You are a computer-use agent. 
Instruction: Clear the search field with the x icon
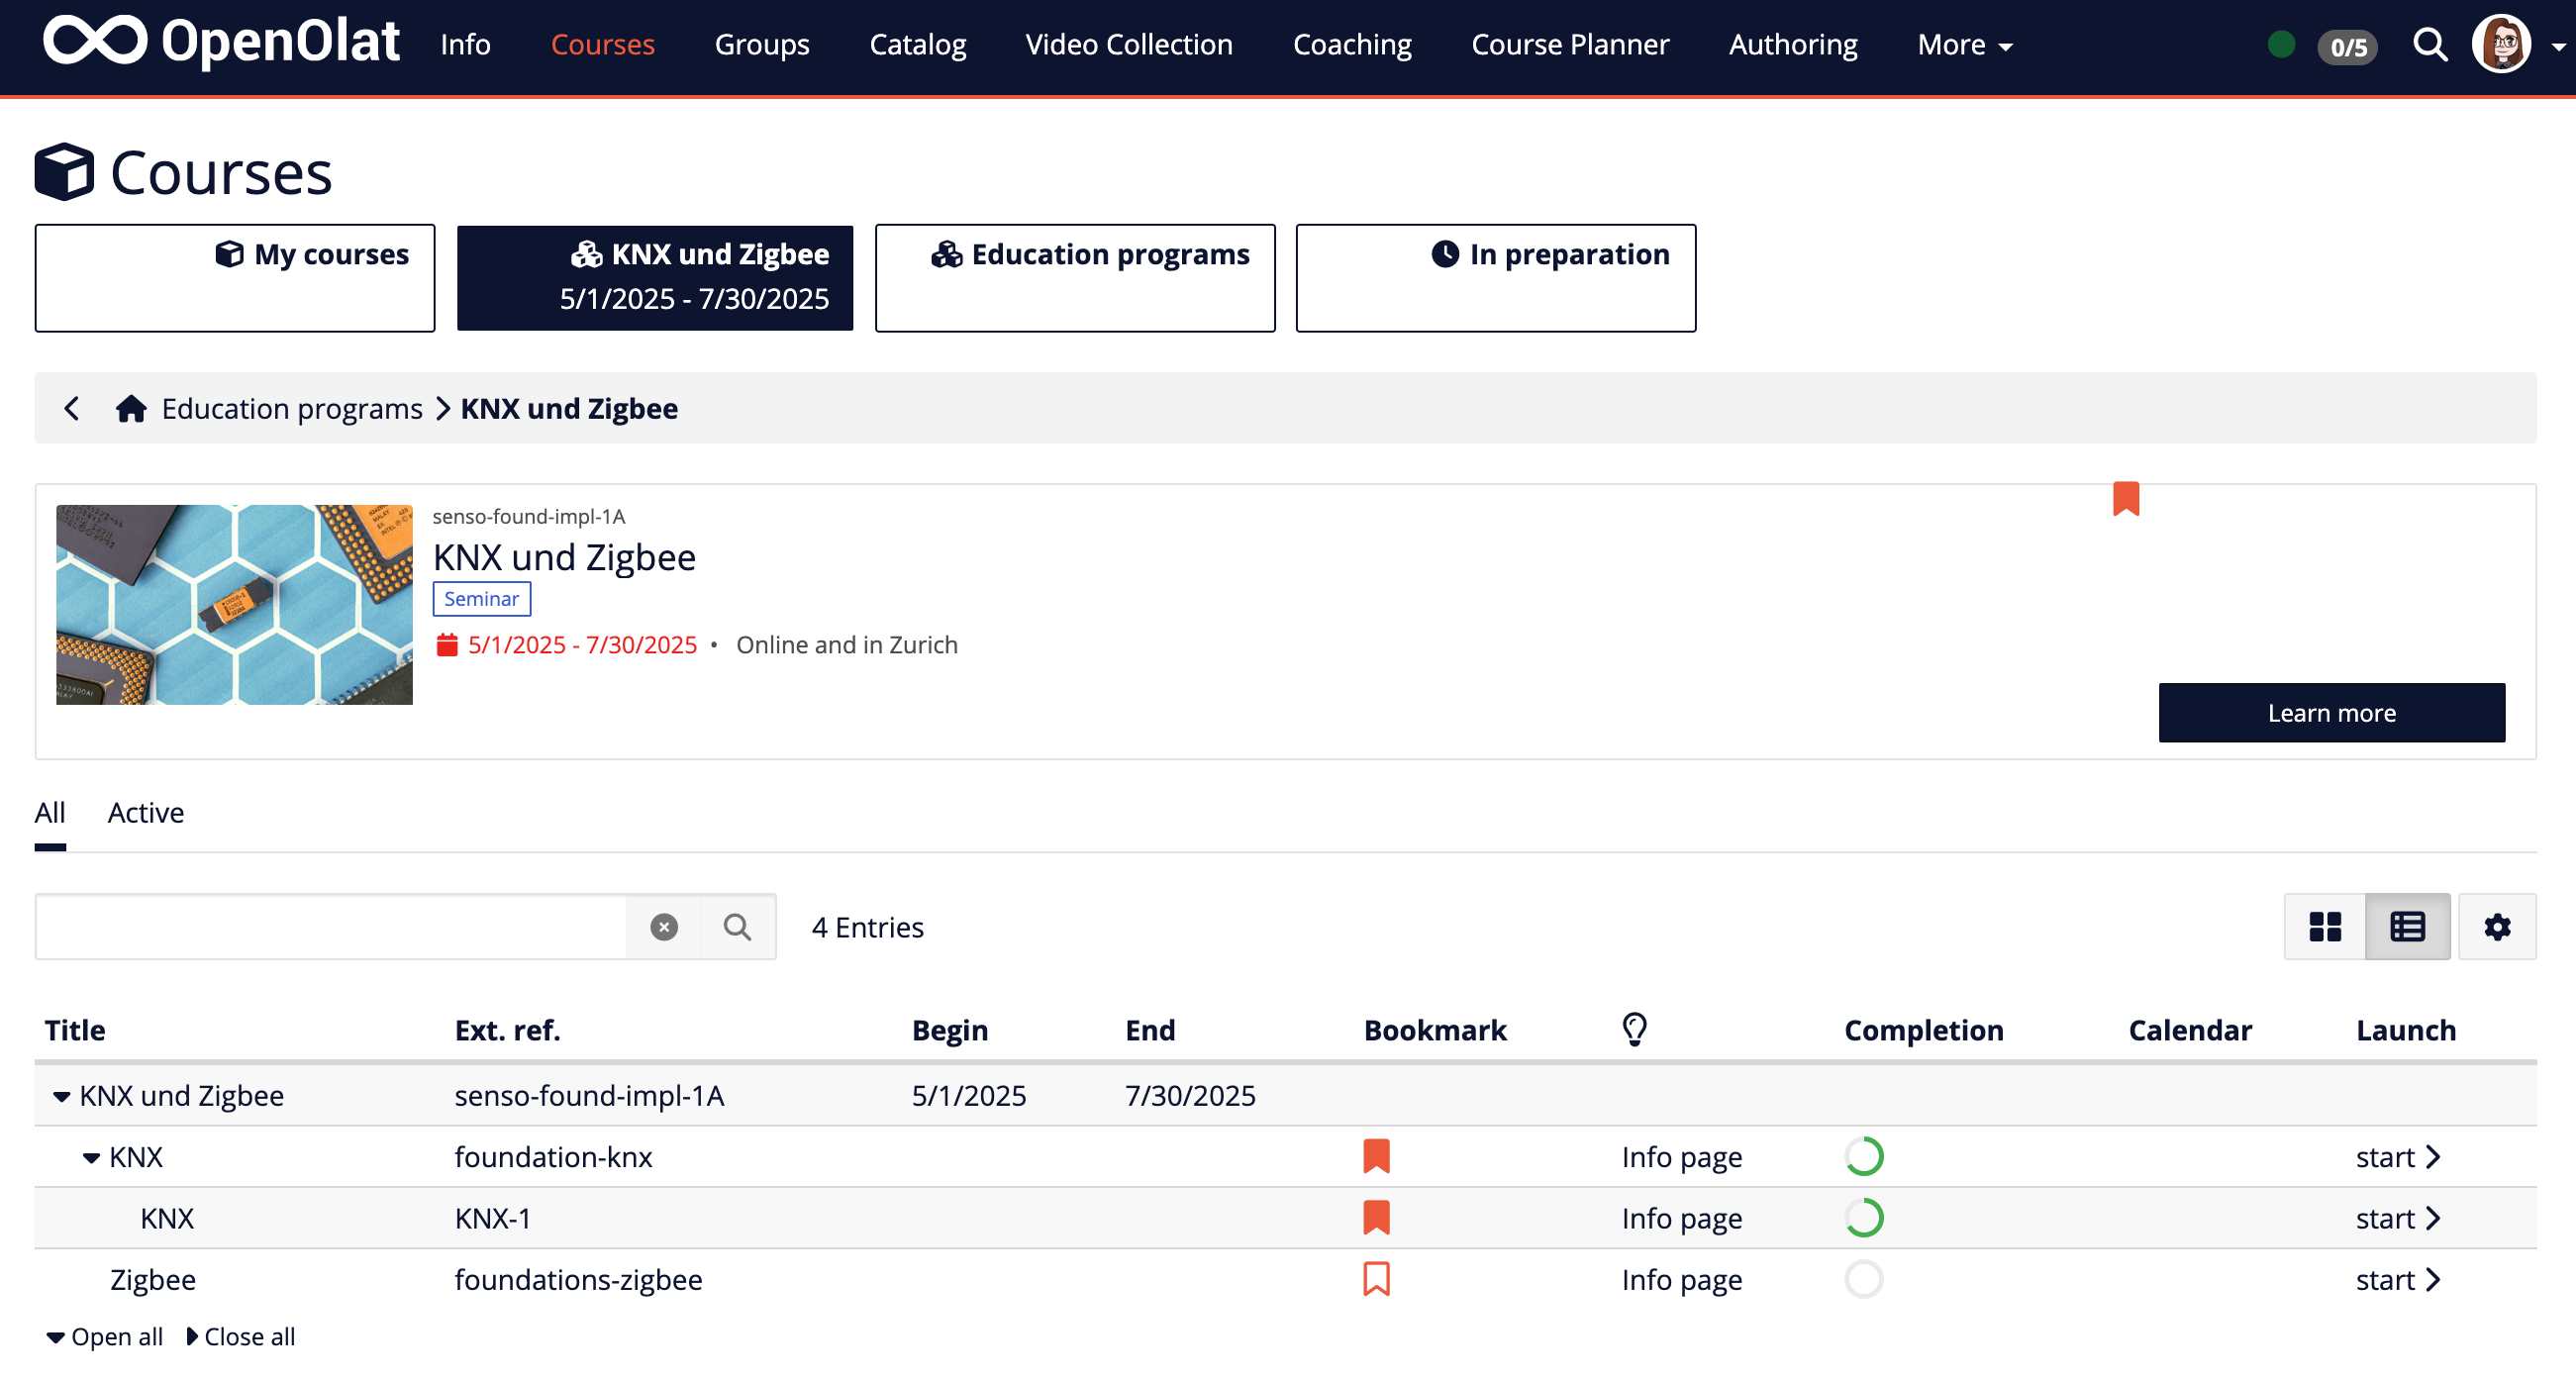(663, 926)
